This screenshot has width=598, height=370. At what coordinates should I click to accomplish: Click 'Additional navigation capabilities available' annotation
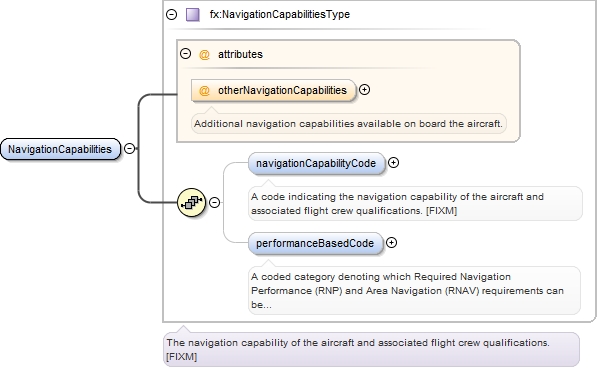(x=349, y=124)
